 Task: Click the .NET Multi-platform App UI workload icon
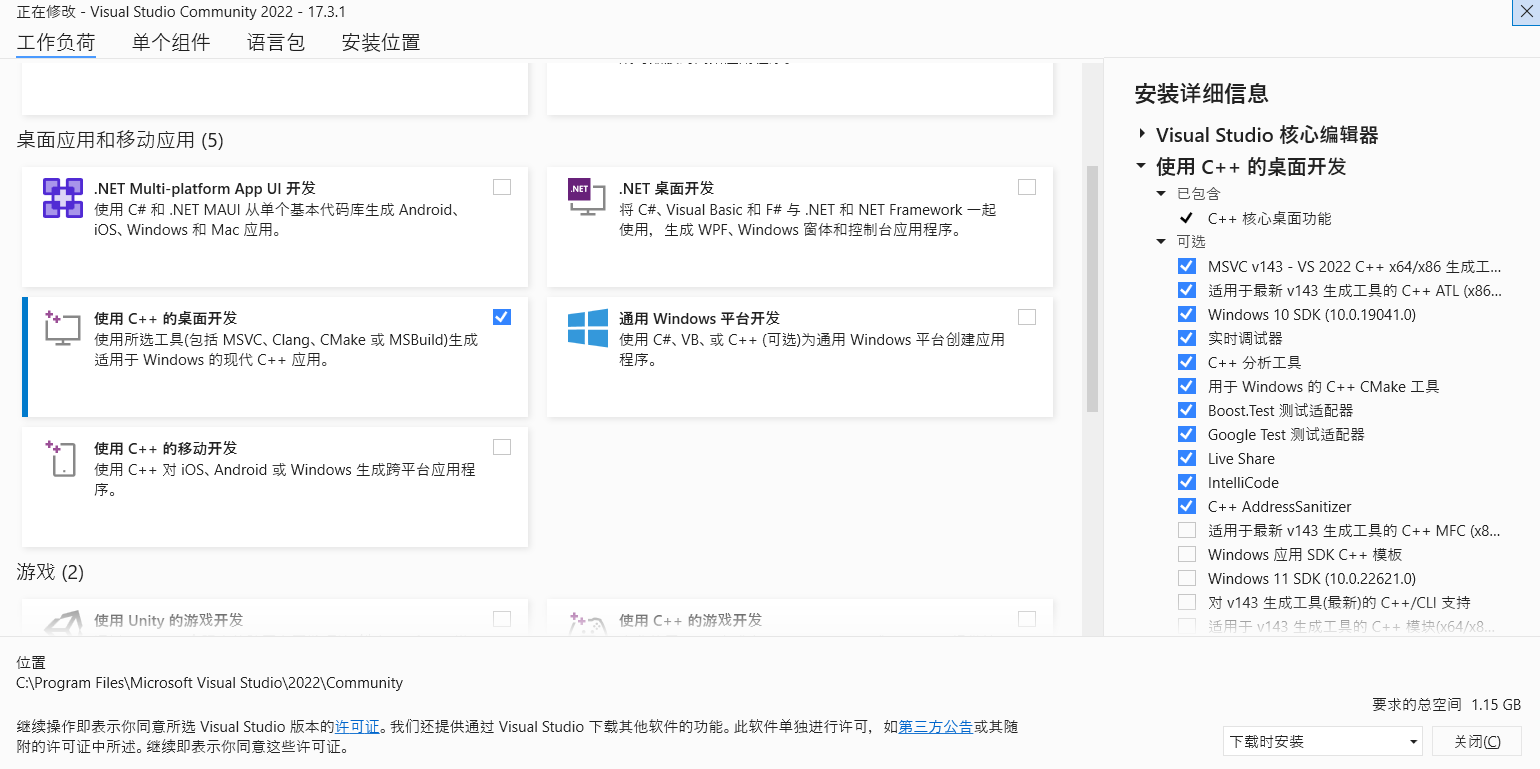[63, 198]
